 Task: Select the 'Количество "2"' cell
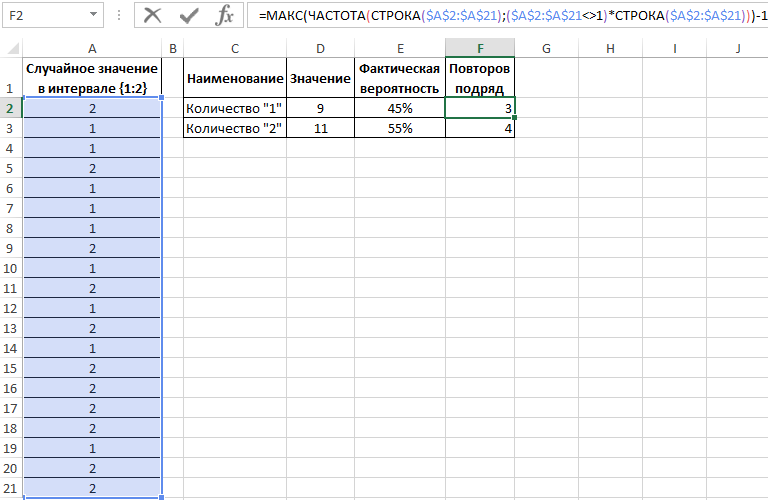235,128
